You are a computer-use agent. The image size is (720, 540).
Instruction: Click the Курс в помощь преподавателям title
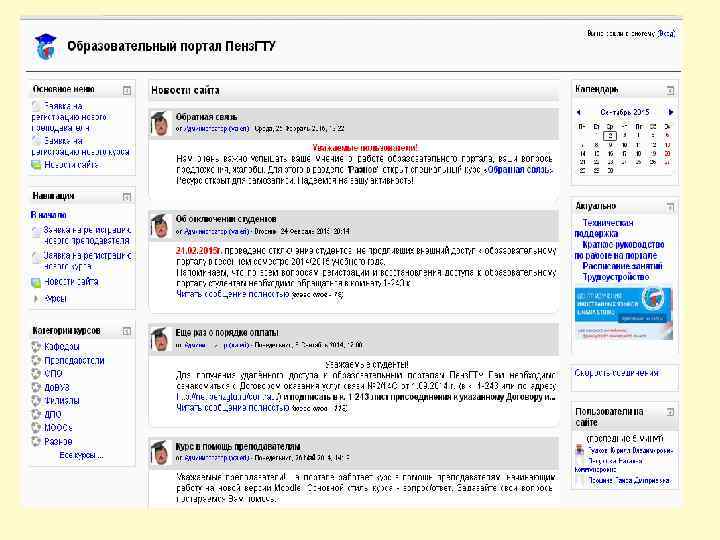pyautogui.click(x=238, y=446)
